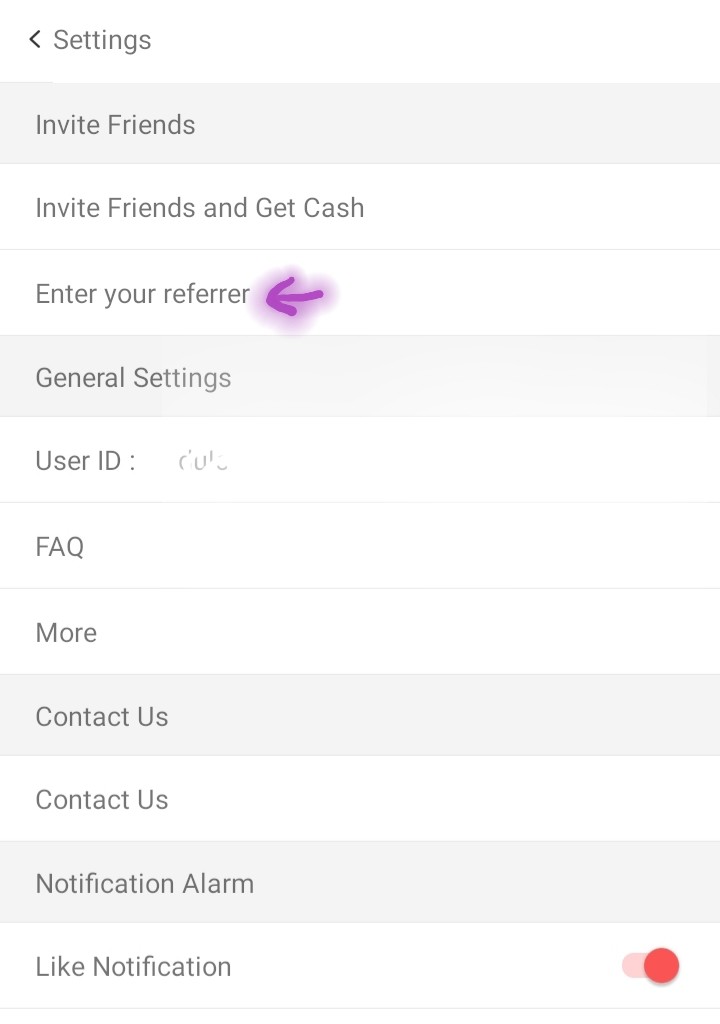This screenshot has width=720, height=1024.
Task: Tap the red knob on the notification switch
Action: (661, 966)
